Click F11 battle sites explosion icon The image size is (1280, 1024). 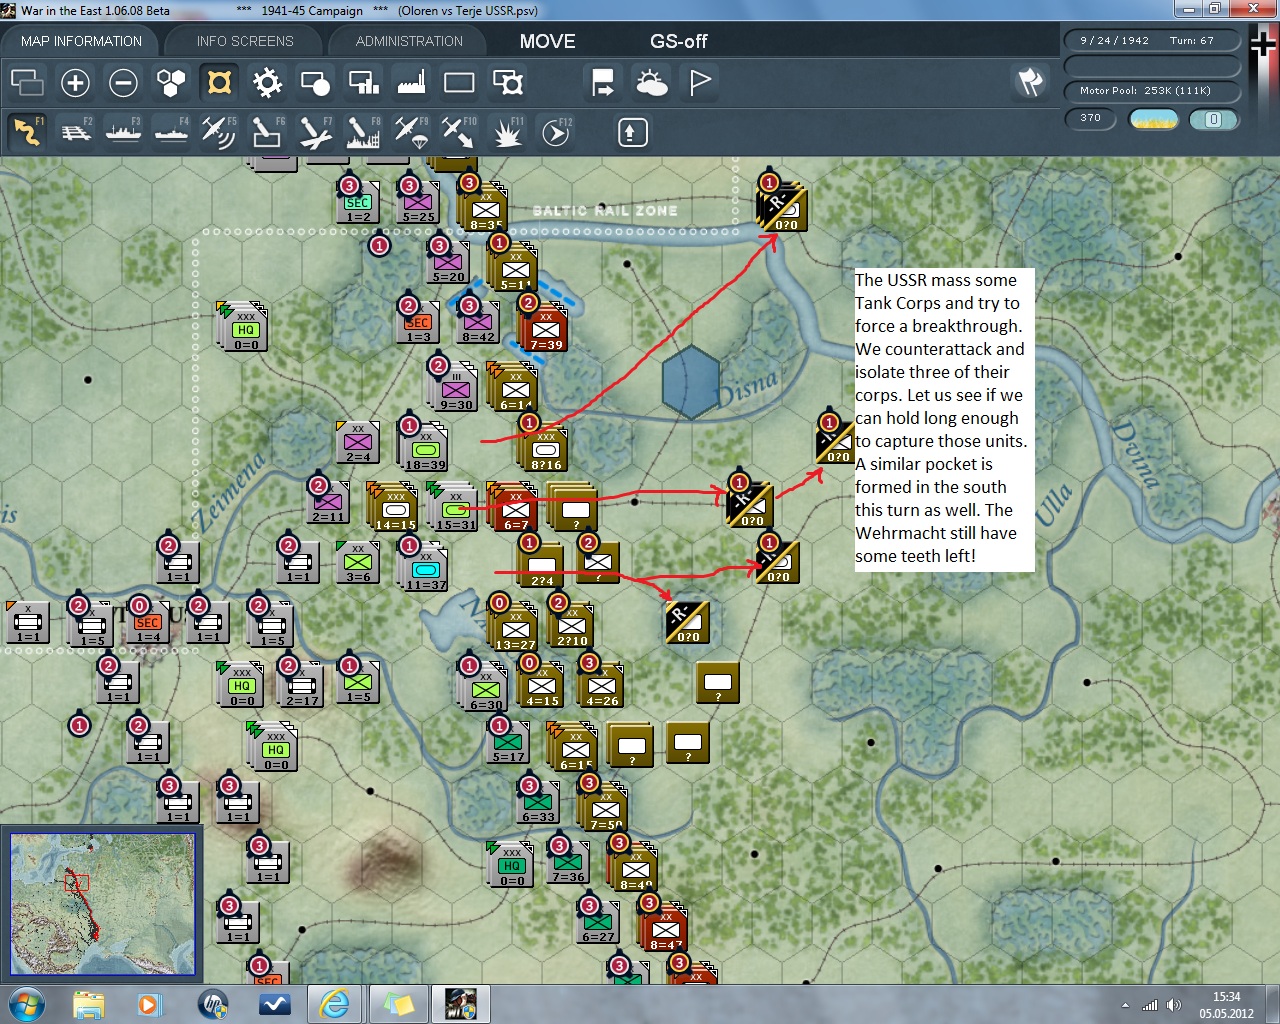click(x=507, y=132)
